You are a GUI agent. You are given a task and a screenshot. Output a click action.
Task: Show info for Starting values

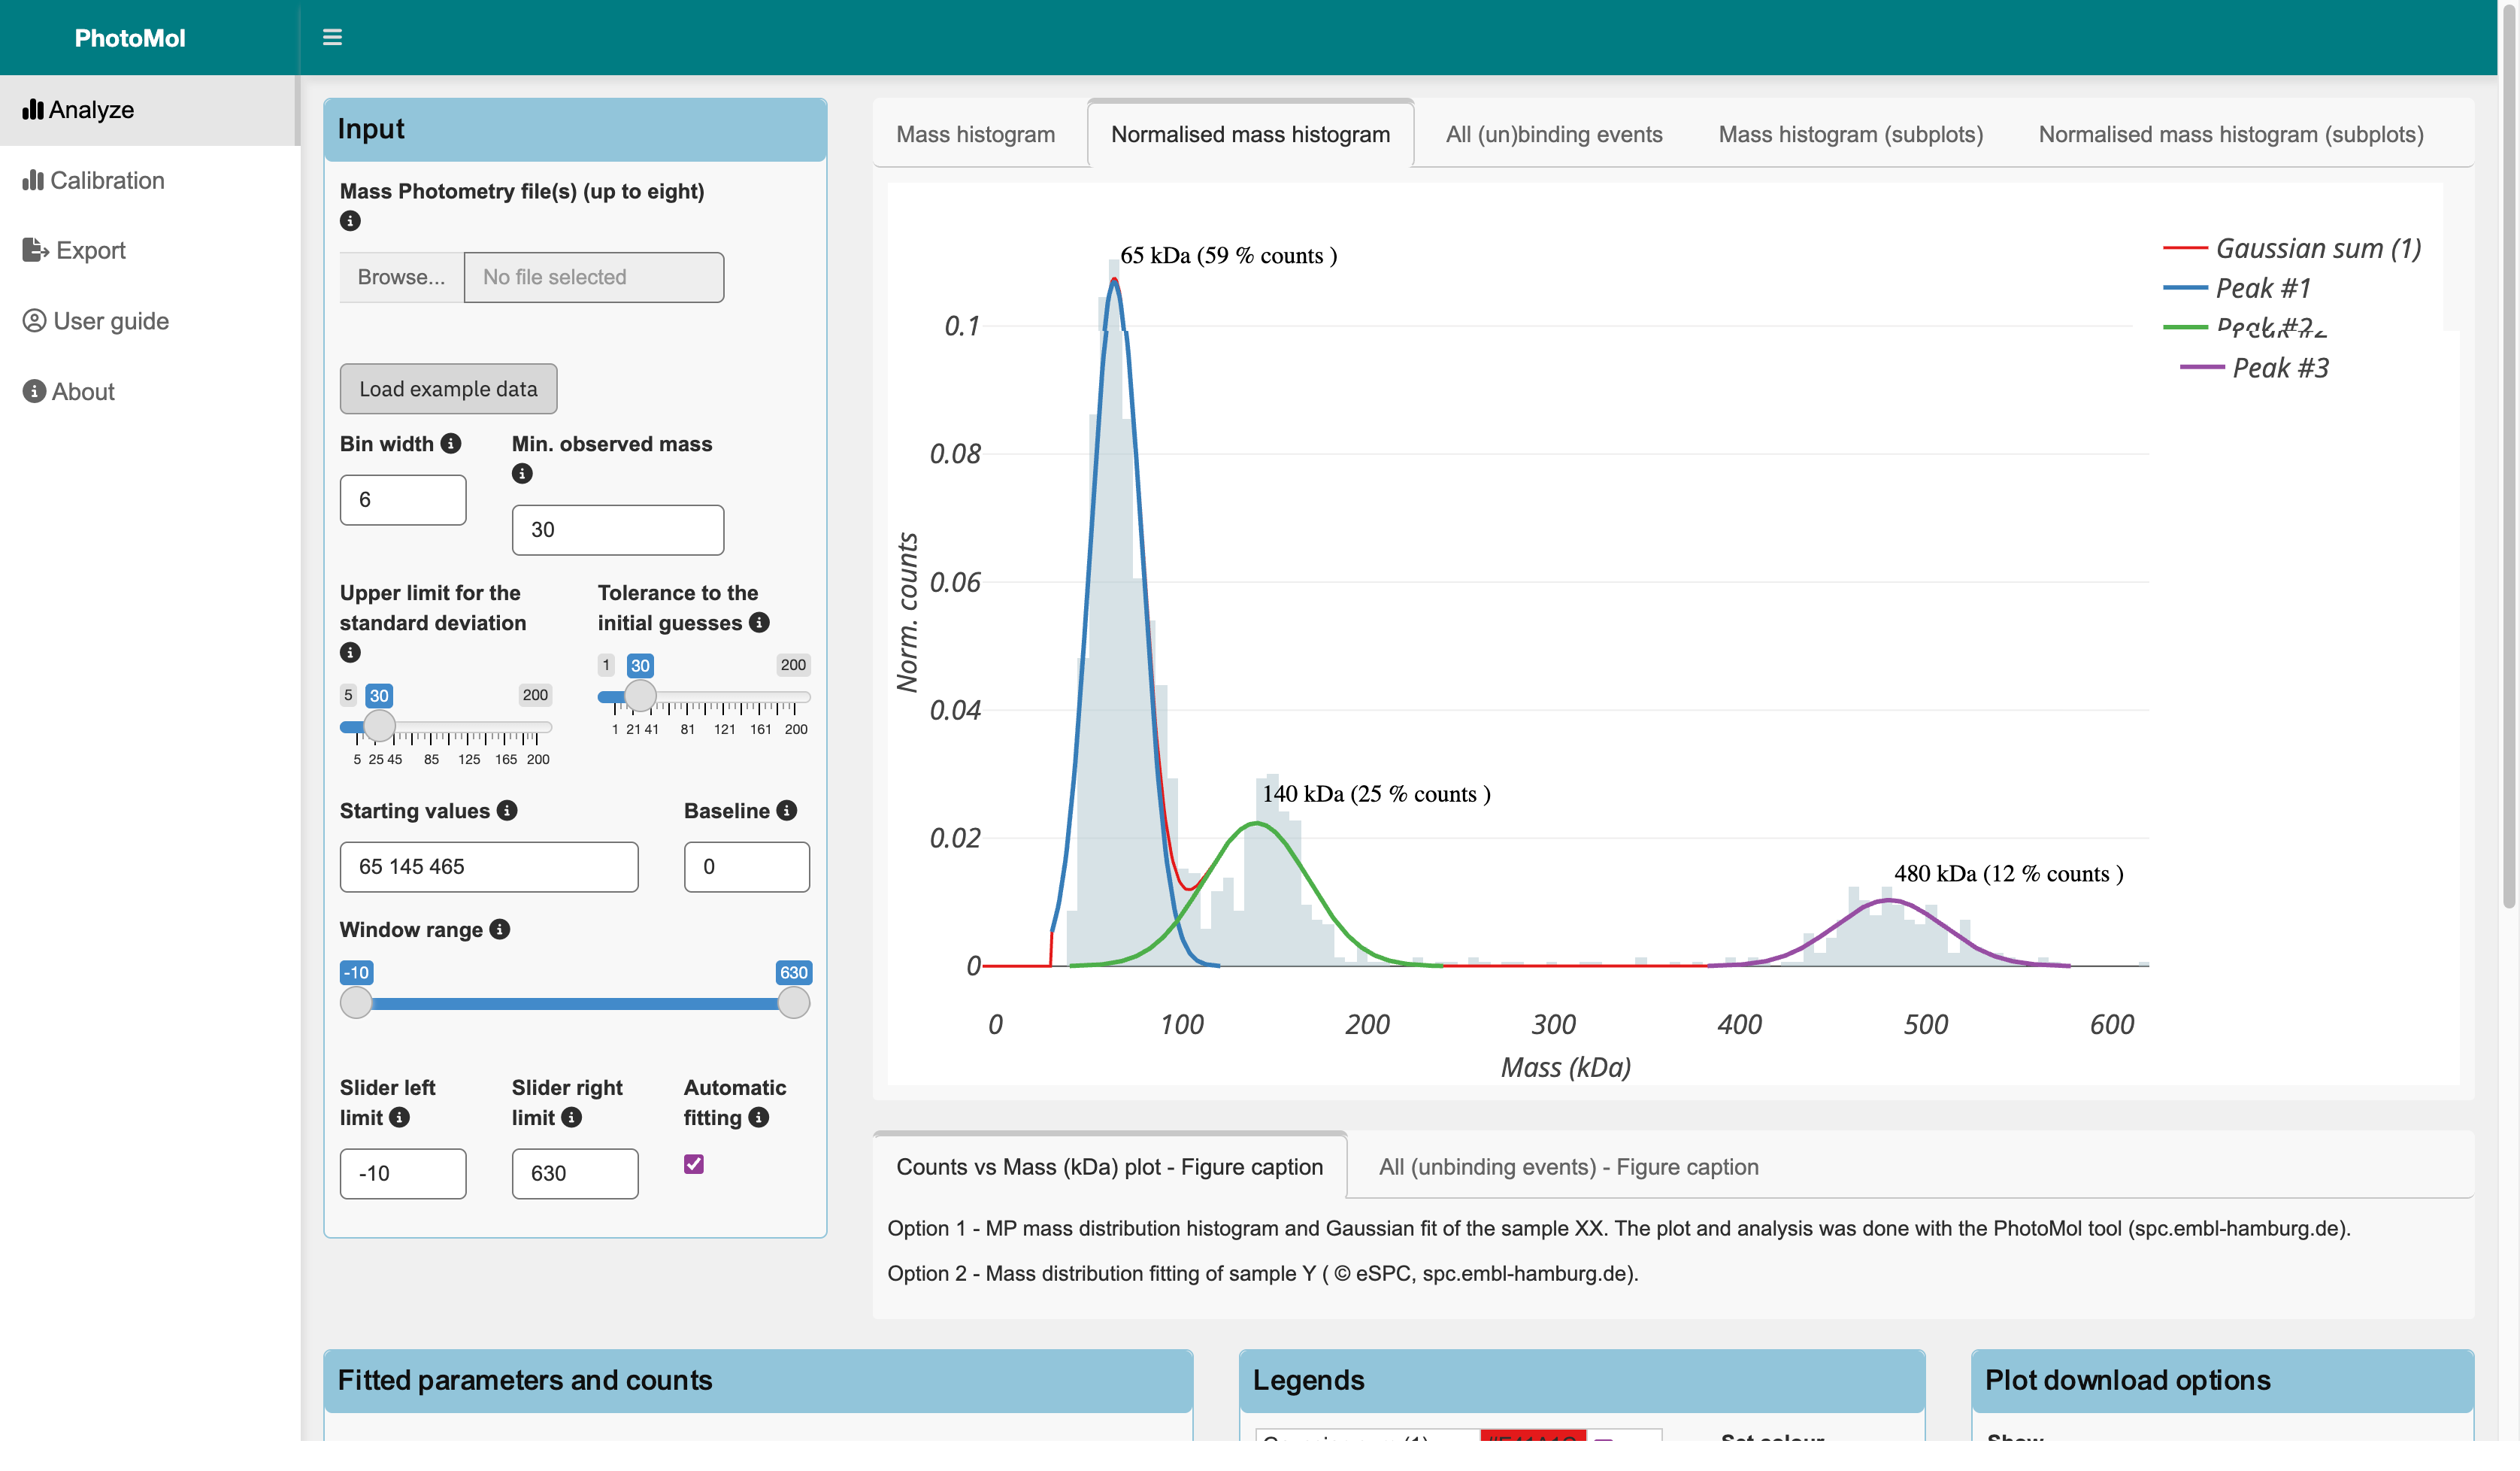(507, 811)
